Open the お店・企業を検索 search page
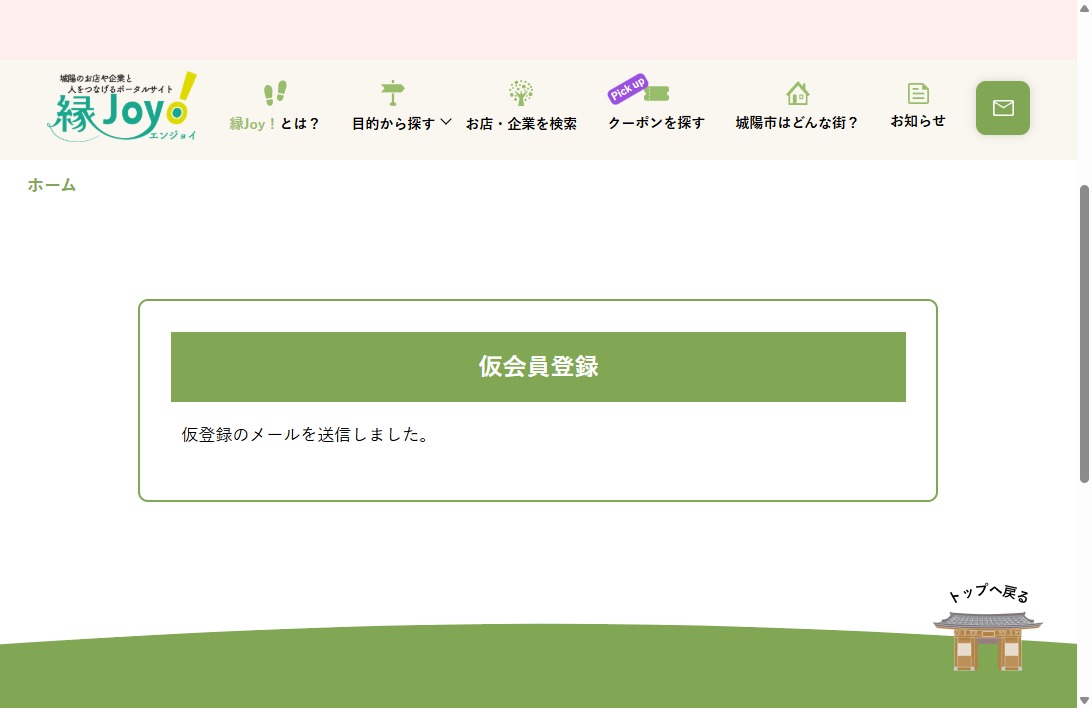Screen dimensions: 1092x708 click(x=521, y=123)
